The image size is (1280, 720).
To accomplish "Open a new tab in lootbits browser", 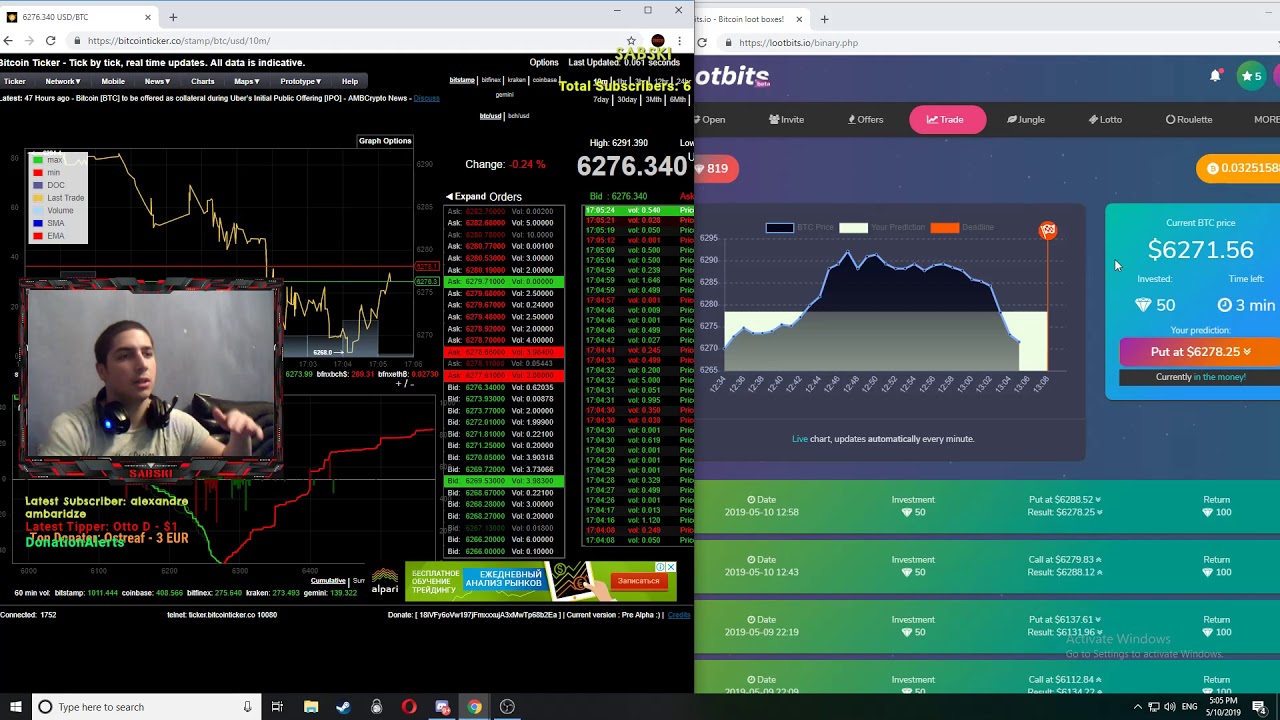I will click(x=824, y=19).
